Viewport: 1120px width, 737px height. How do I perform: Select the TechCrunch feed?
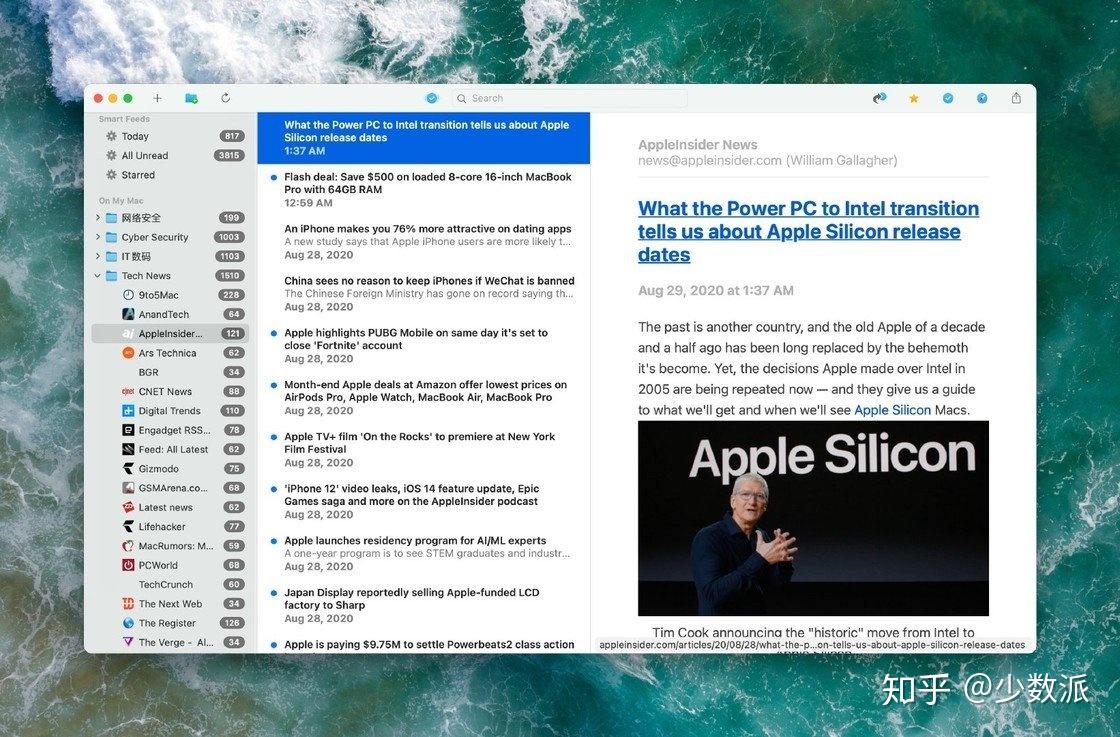click(x=170, y=583)
